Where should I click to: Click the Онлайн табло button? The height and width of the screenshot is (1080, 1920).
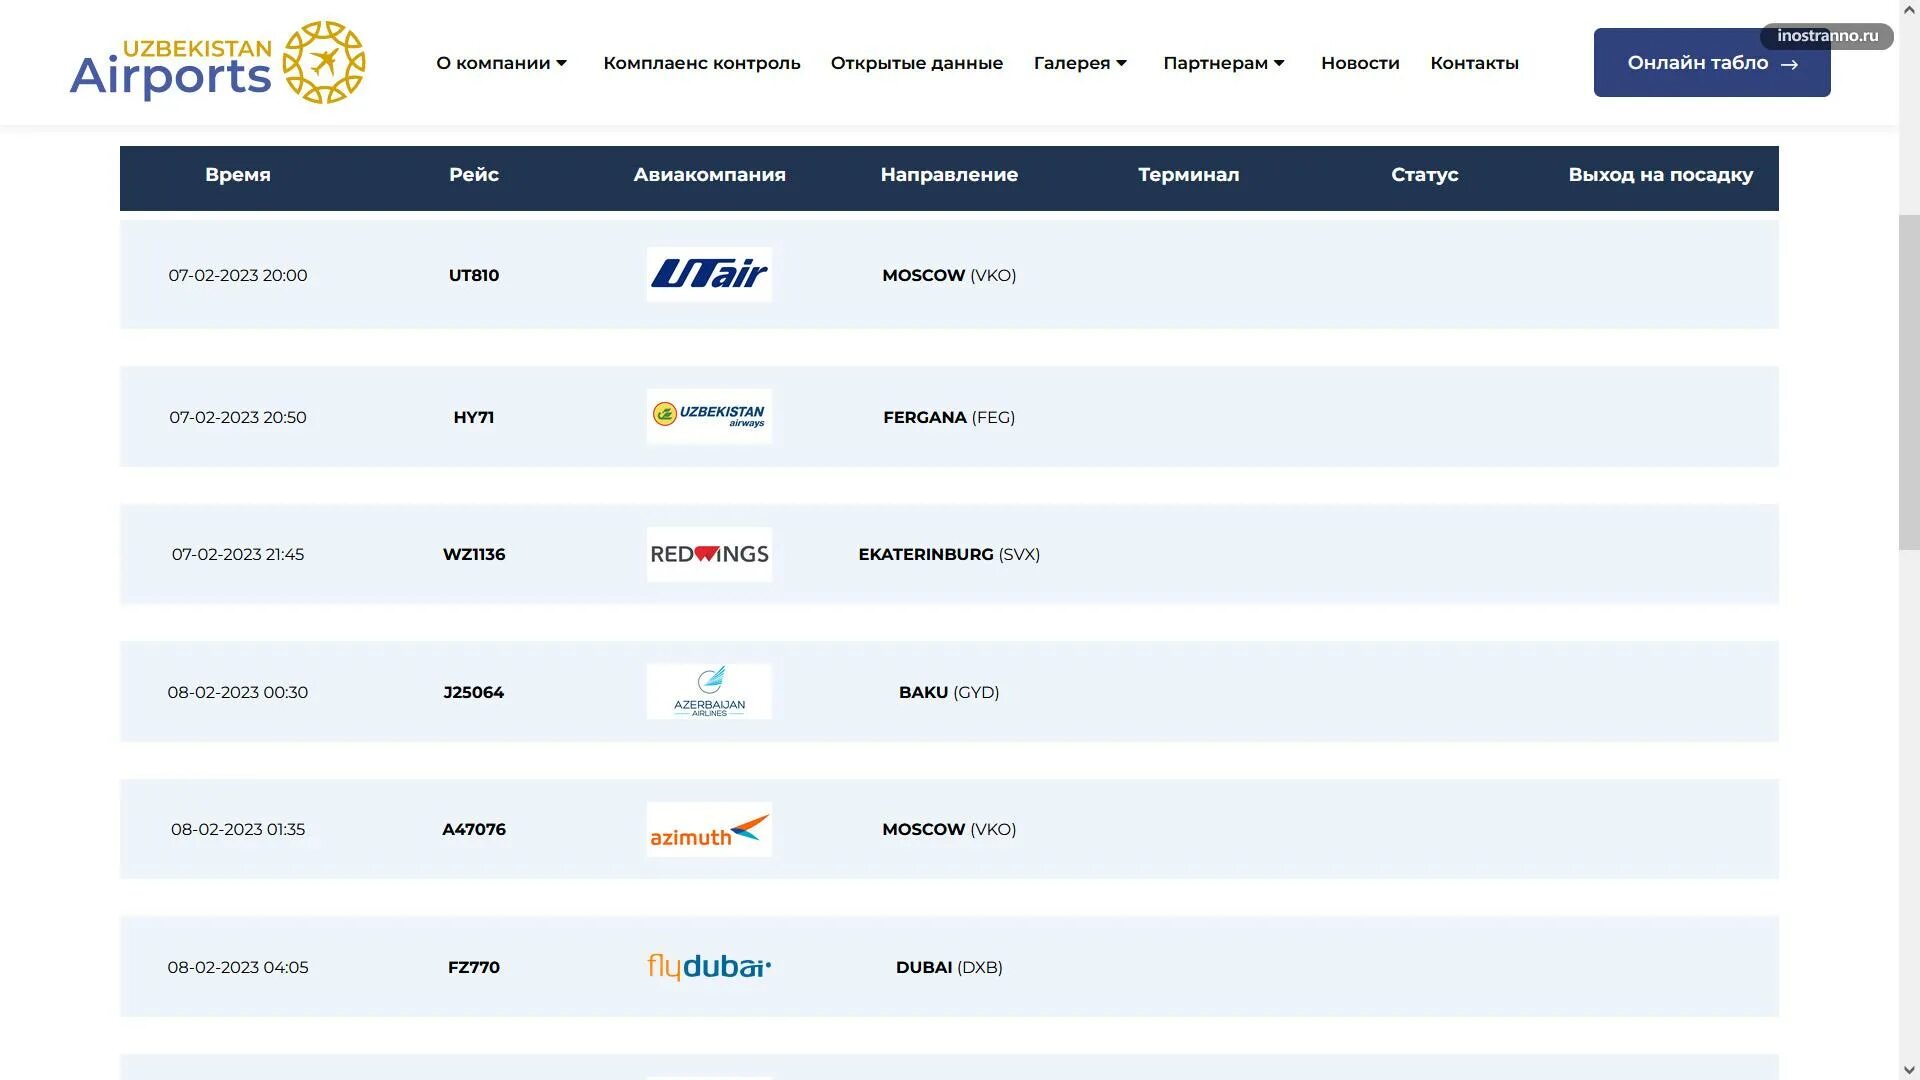(x=1712, y=62)
